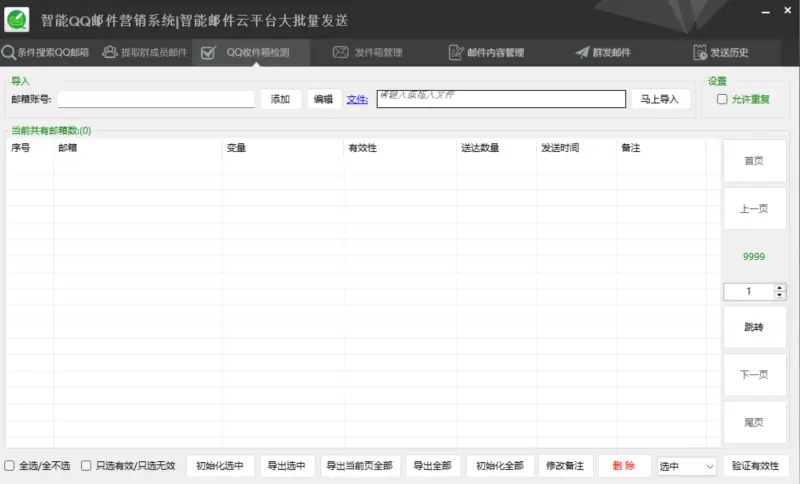Open the 文件 link
The height and width of the screenshot is (484, 800).
pyautogui.click(x=357, y=99)
